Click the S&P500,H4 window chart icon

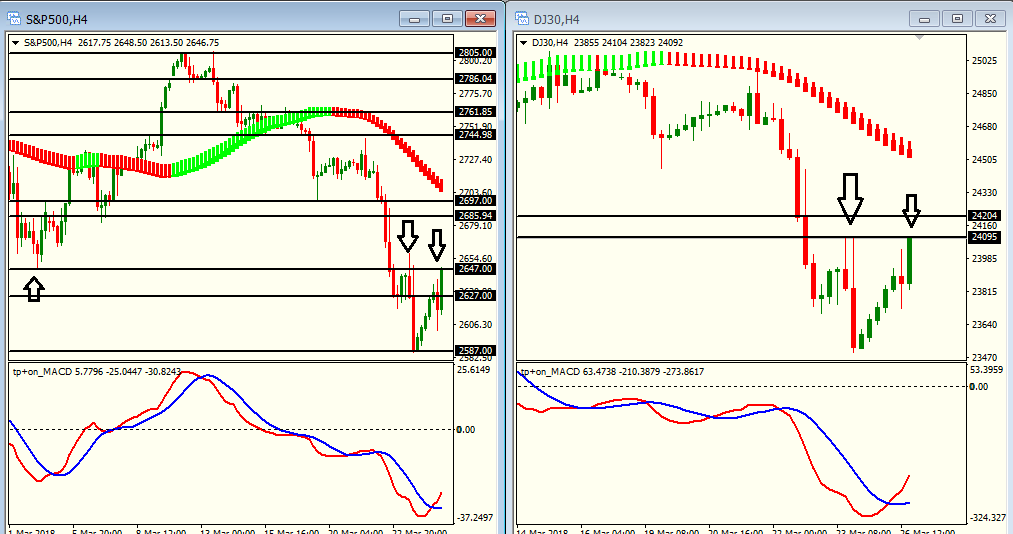[14, 19]
